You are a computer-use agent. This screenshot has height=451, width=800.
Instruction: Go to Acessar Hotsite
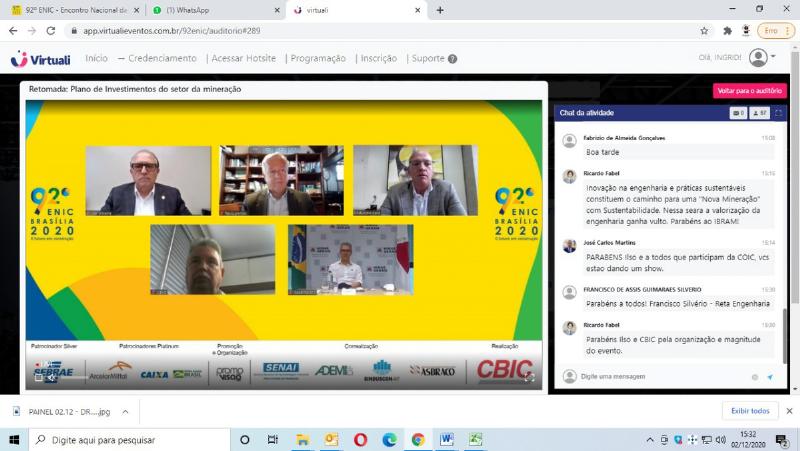tap(243, 58)
